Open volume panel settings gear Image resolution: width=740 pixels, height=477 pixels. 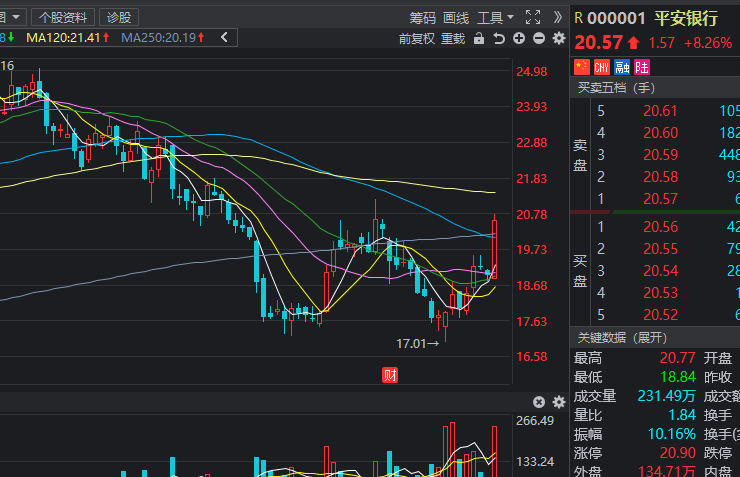[558, 402]
